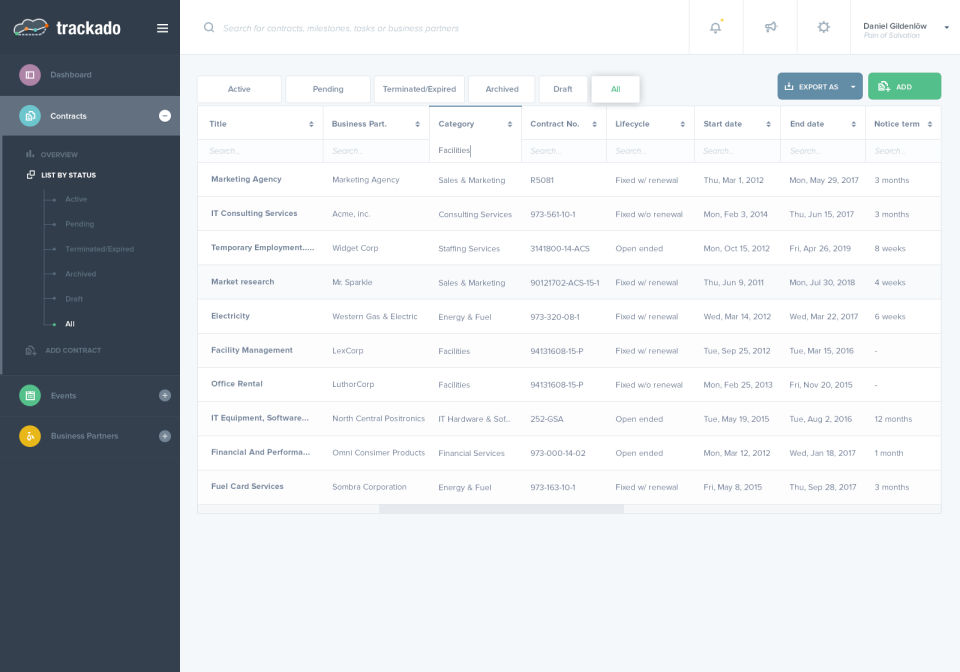
Task: Collapse the Contracts section minus button
Action: click(165, 116)
